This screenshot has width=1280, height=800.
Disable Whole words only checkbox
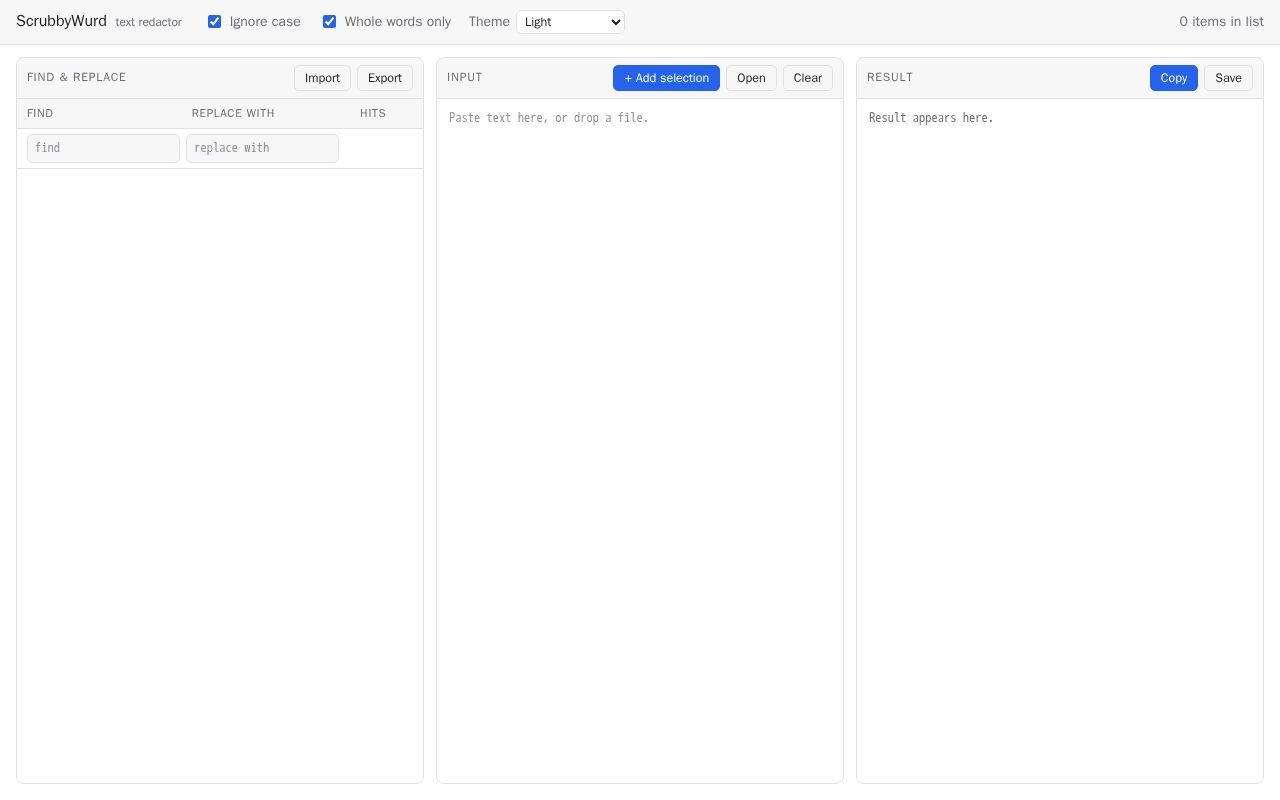pos(329,21)
